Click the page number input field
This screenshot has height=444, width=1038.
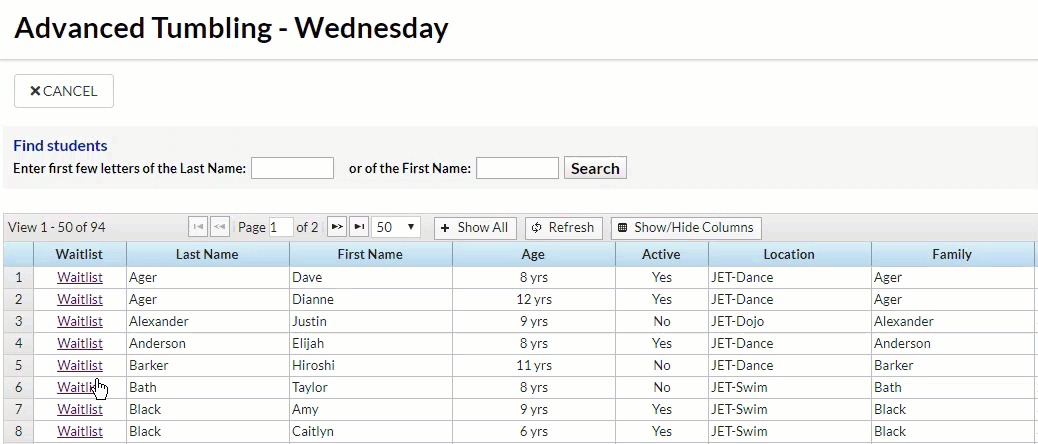click(x=281, y=228)
